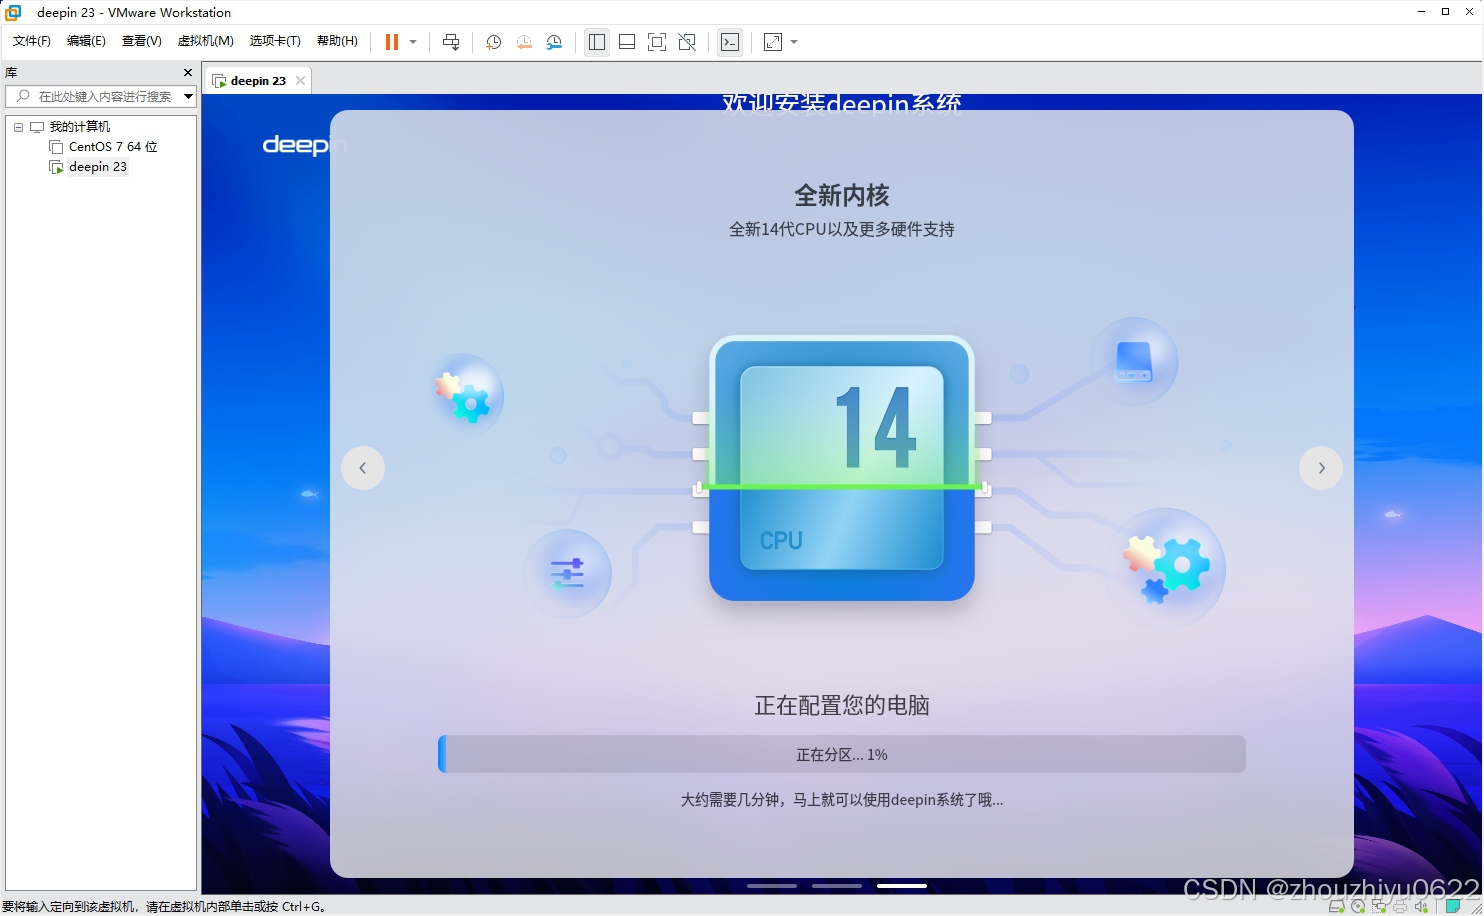Screen dimensions: 1484x916
Task: Go to the previous installer slide
Action: click(363, 468)
